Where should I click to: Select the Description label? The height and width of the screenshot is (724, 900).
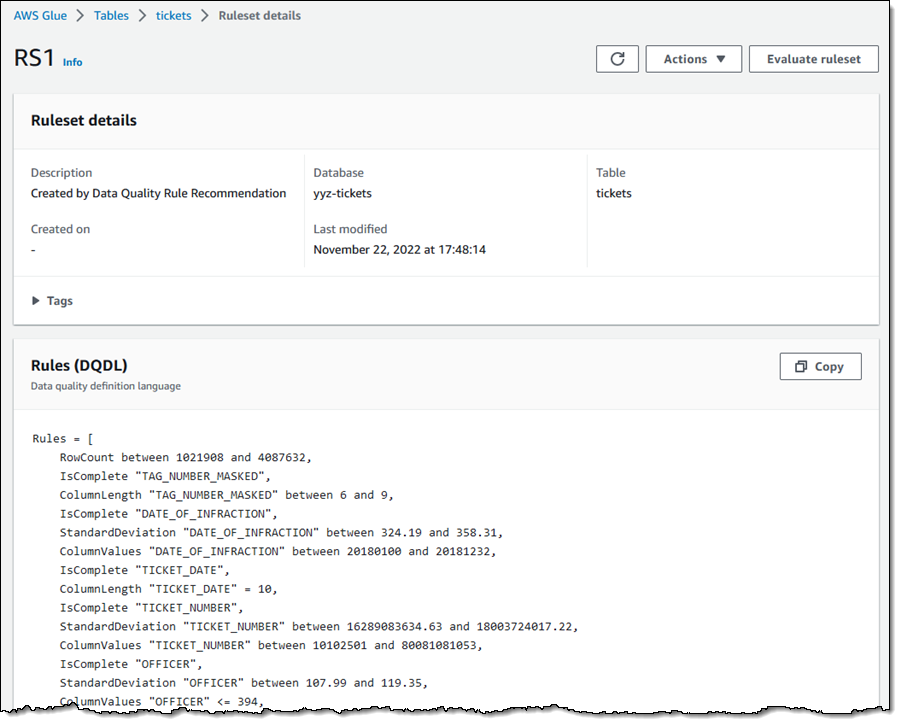pos(61,173)
